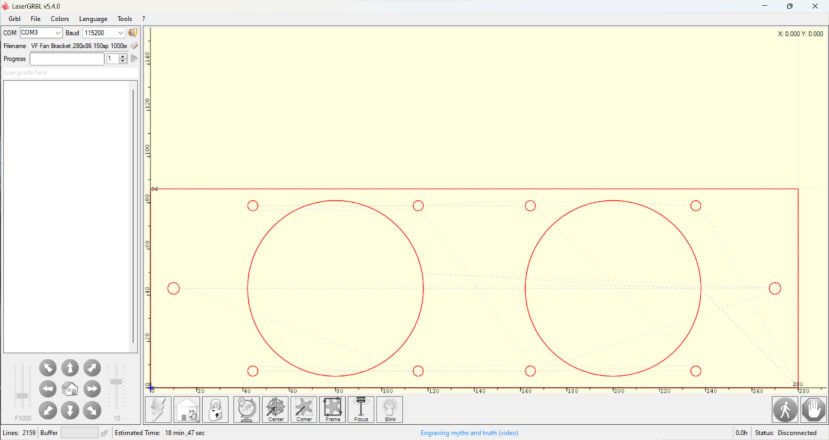Click the 'type gcode here' command input
Viewport: 829px width, 440px height.
pyautogui.click(x=70, y=72)
